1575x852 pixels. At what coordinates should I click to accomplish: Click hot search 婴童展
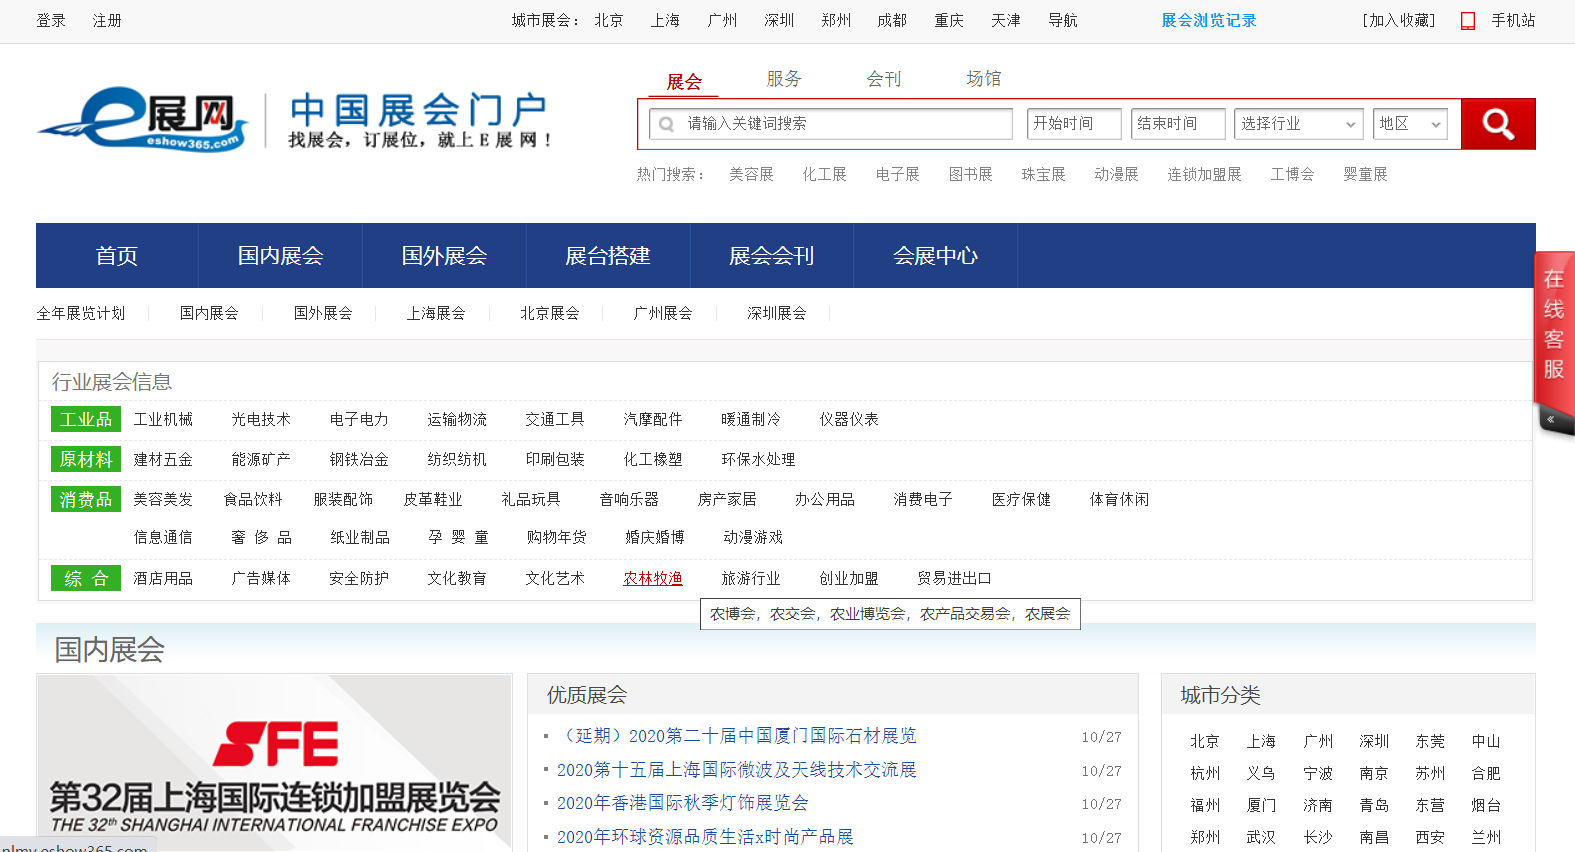click(x=1365, y=175)
